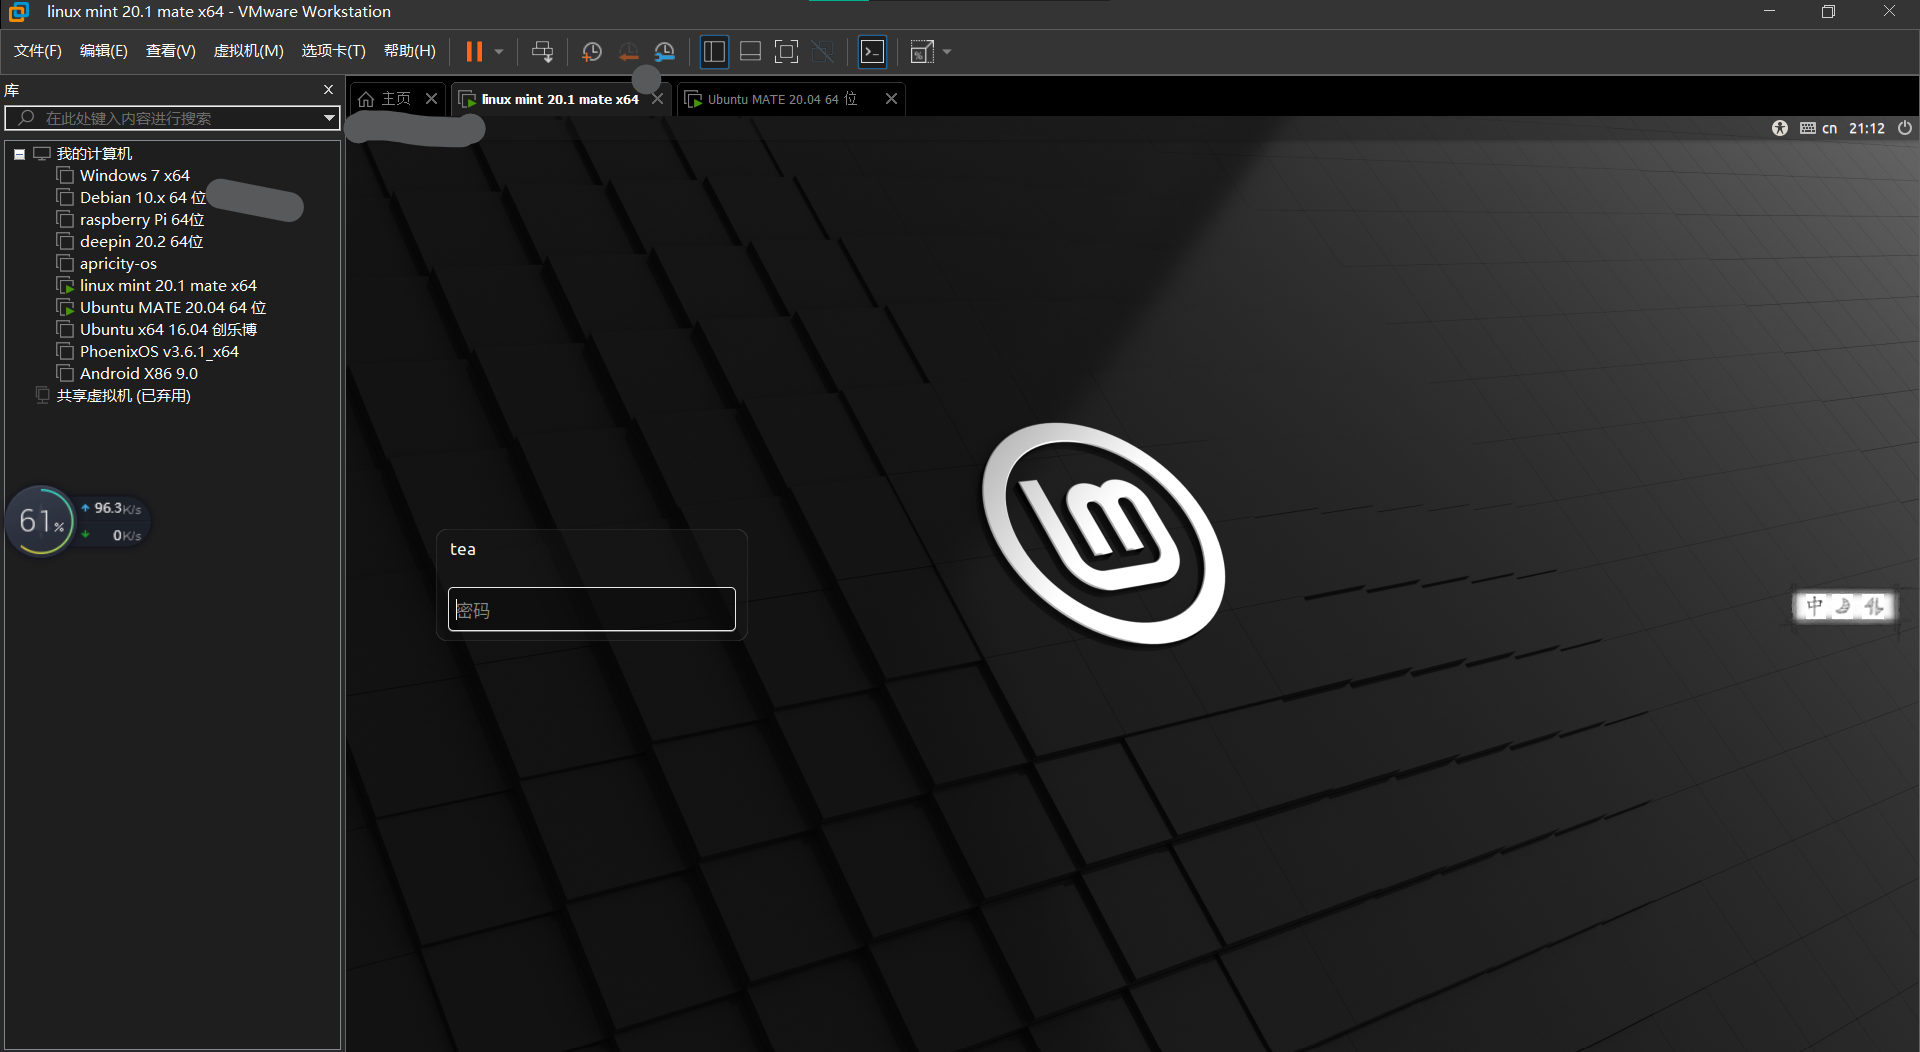Click the password field on login
Image resolution: width=1920 pixels, height=1052 pixels.
pos(591,609)
